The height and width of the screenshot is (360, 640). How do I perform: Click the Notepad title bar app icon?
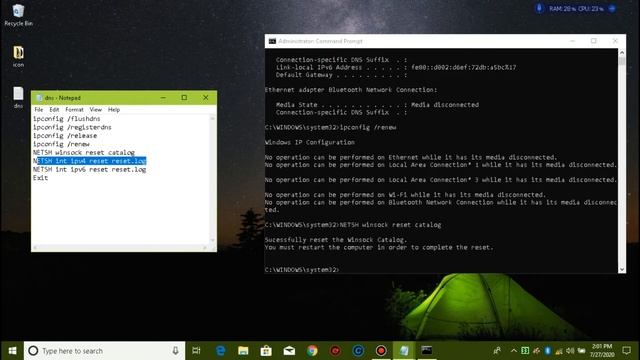39,98
